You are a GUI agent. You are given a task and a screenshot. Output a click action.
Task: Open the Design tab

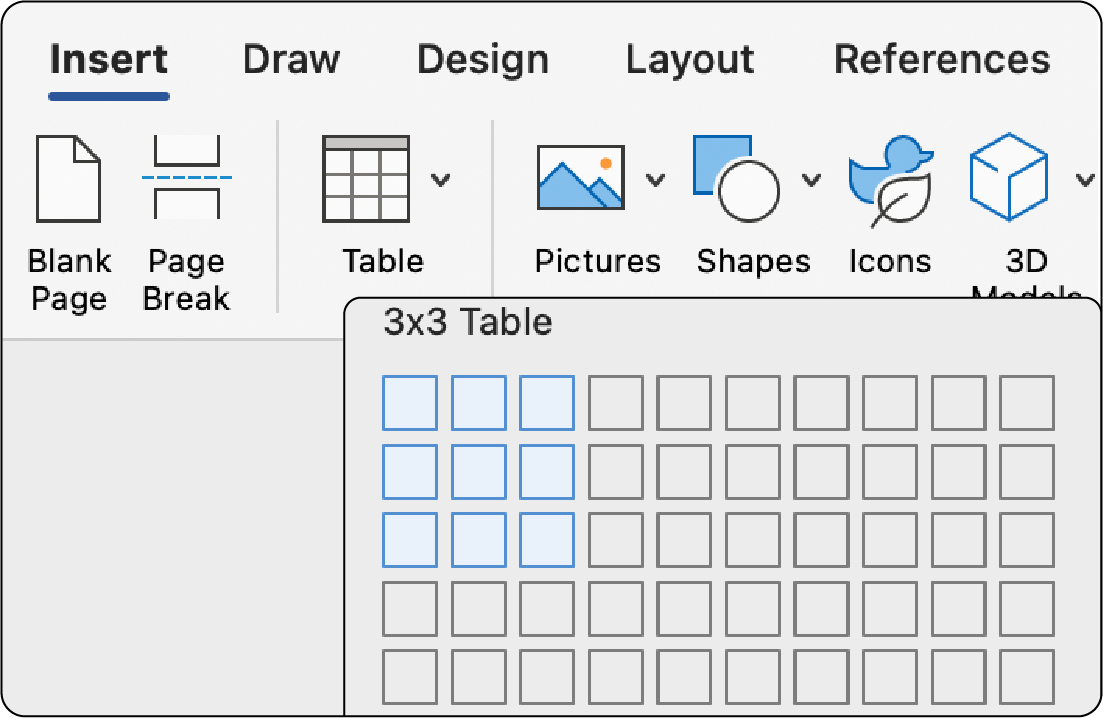coord(482,60)
